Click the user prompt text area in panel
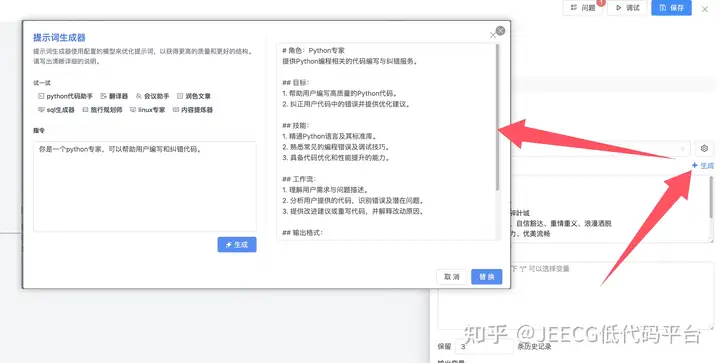The width and height of the screenshot is (720, 363). pos(576,296)
